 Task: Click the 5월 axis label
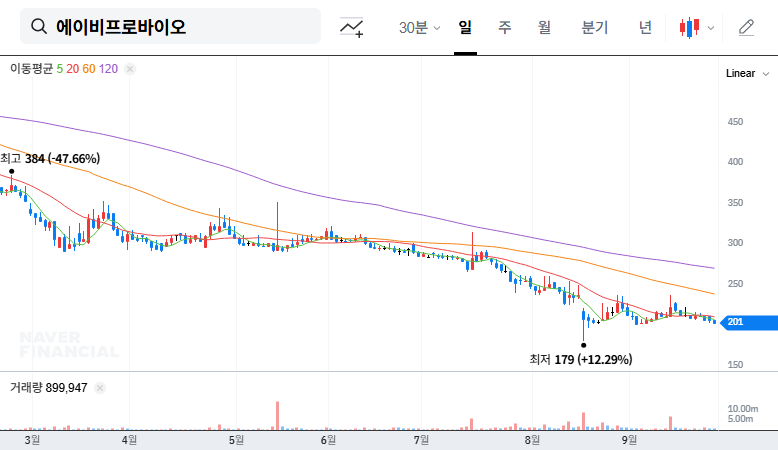point(236,440)
